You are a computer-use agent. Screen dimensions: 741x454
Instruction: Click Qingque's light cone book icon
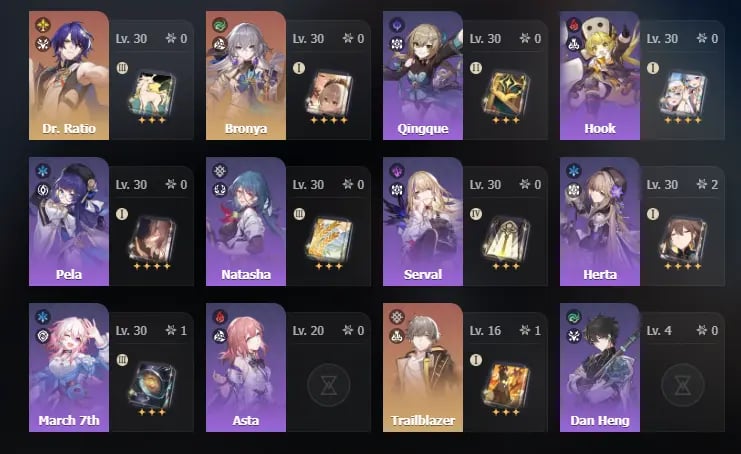click(x=506, y=94)
